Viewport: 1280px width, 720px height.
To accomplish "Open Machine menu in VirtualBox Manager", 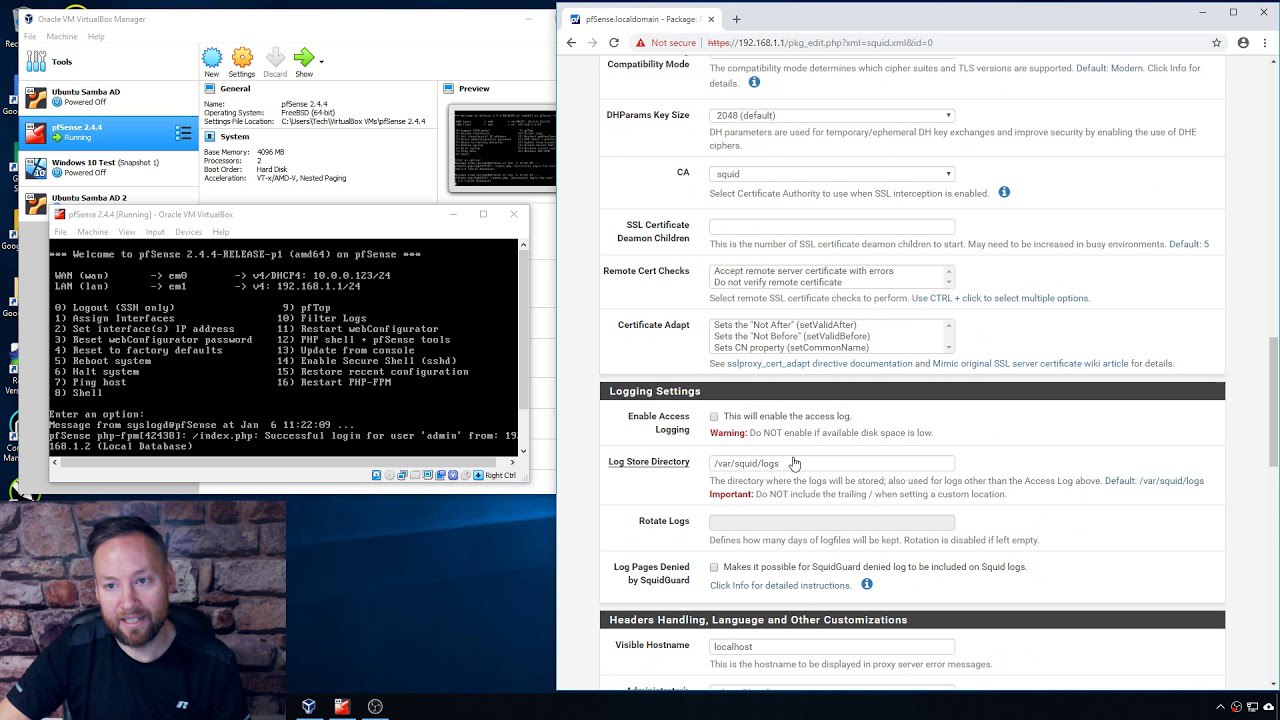I will point(61,36).
